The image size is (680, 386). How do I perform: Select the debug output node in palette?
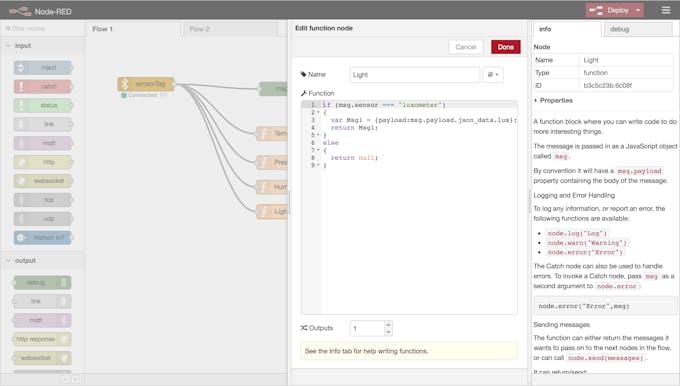(x=42, y=282)
